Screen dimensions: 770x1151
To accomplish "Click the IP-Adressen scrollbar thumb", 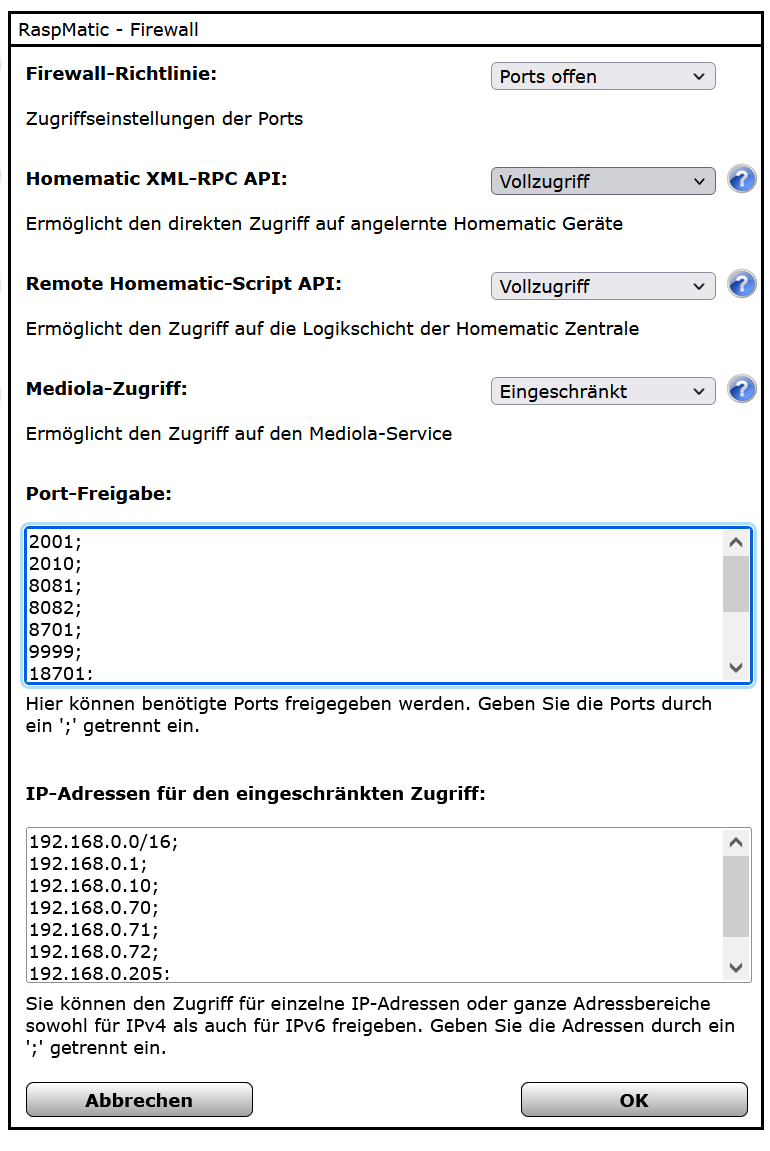I will click(x=736, y=895).
